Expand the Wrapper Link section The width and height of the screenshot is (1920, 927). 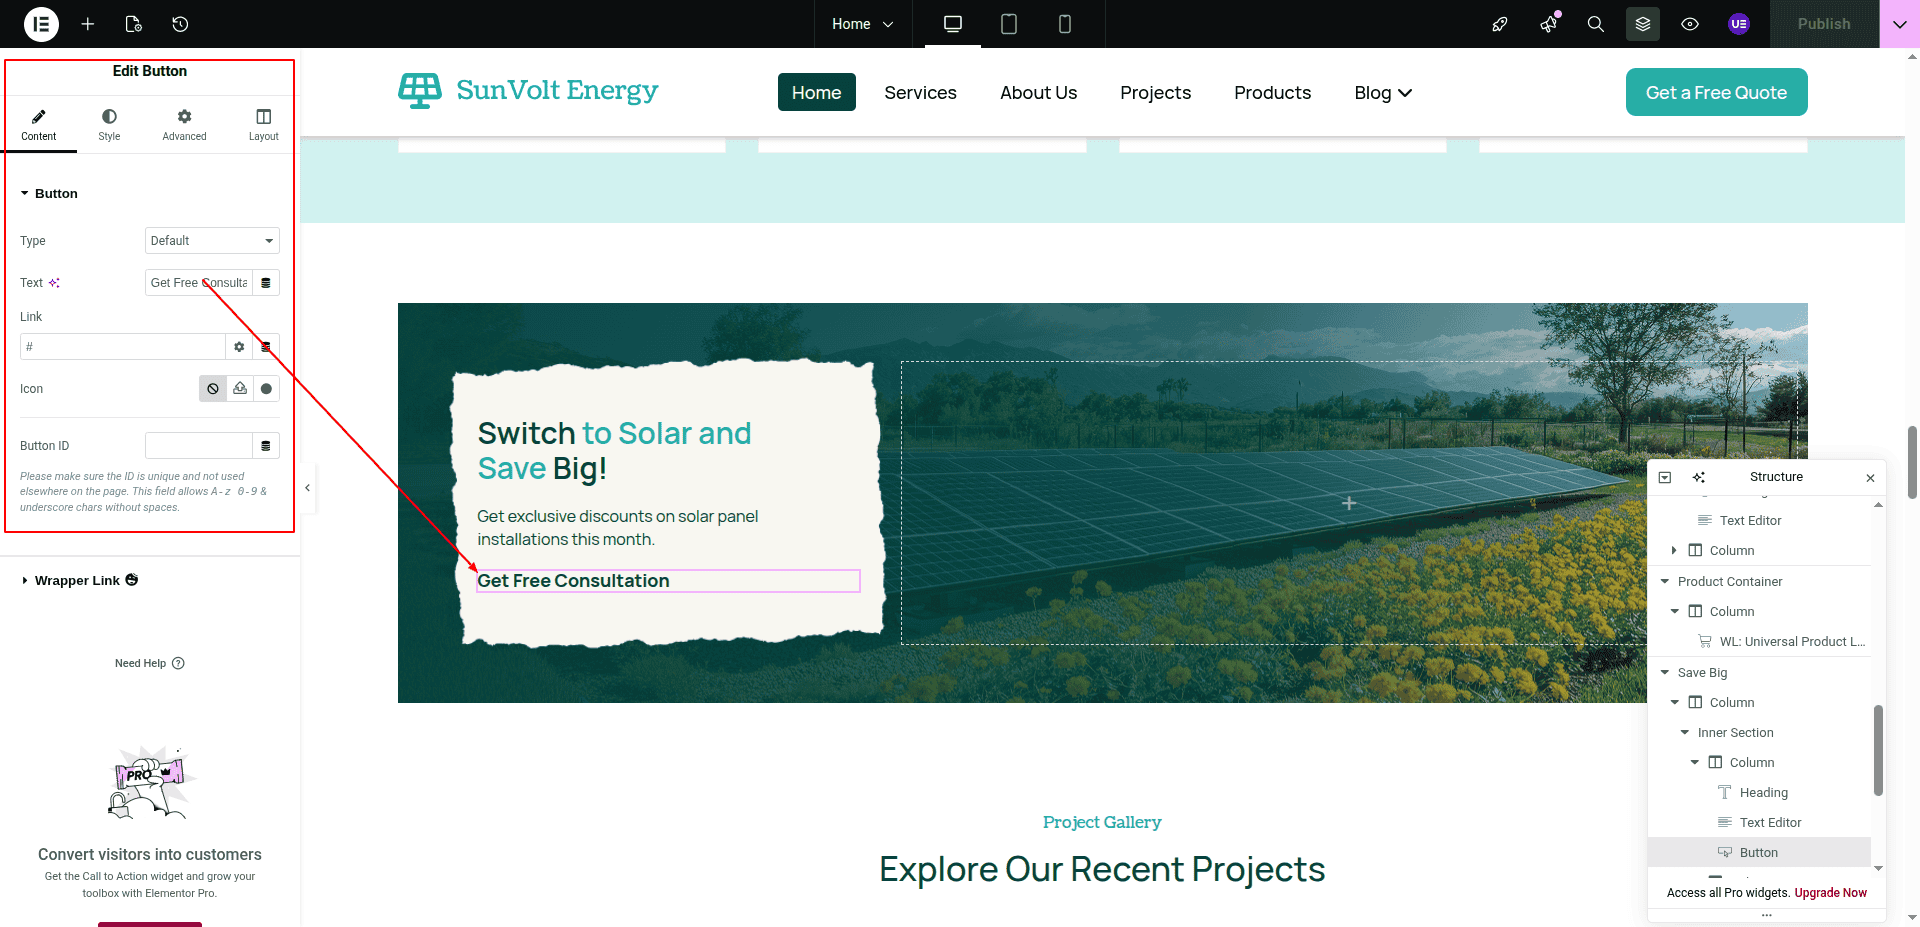[77, 581]
